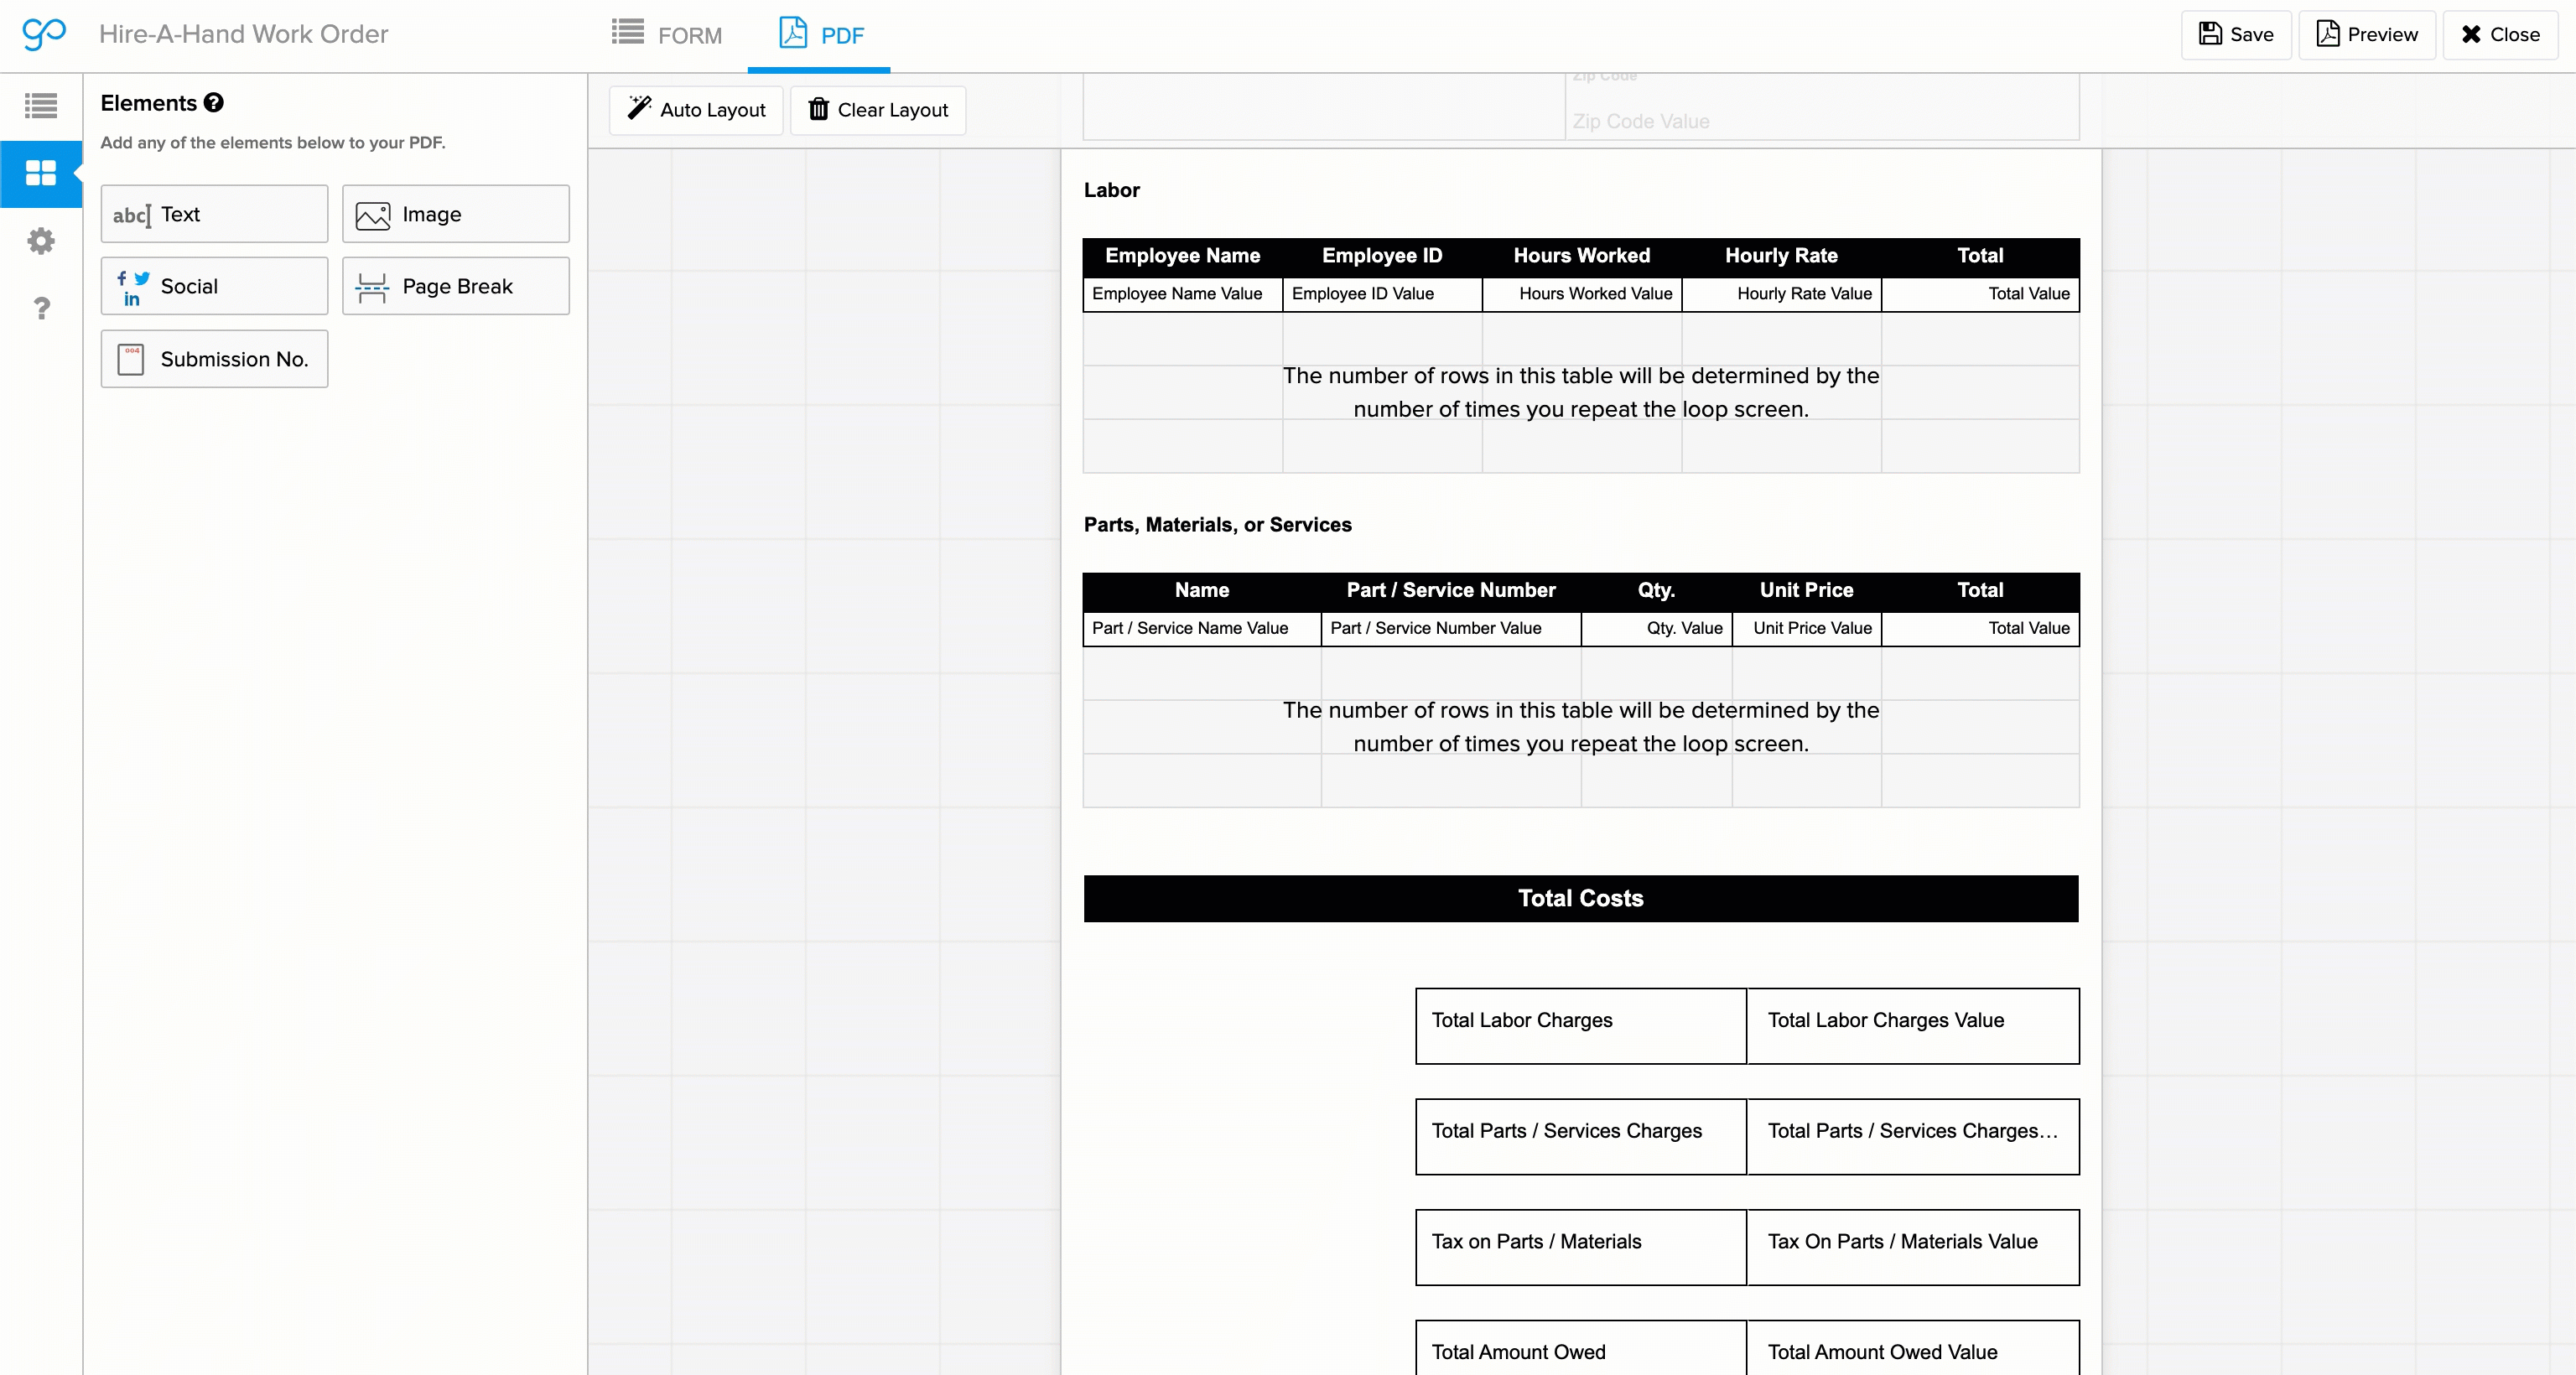Select the Total Amount Owed Value field
The height and width of the screenshot is (1375, 2576).
1913,1350
